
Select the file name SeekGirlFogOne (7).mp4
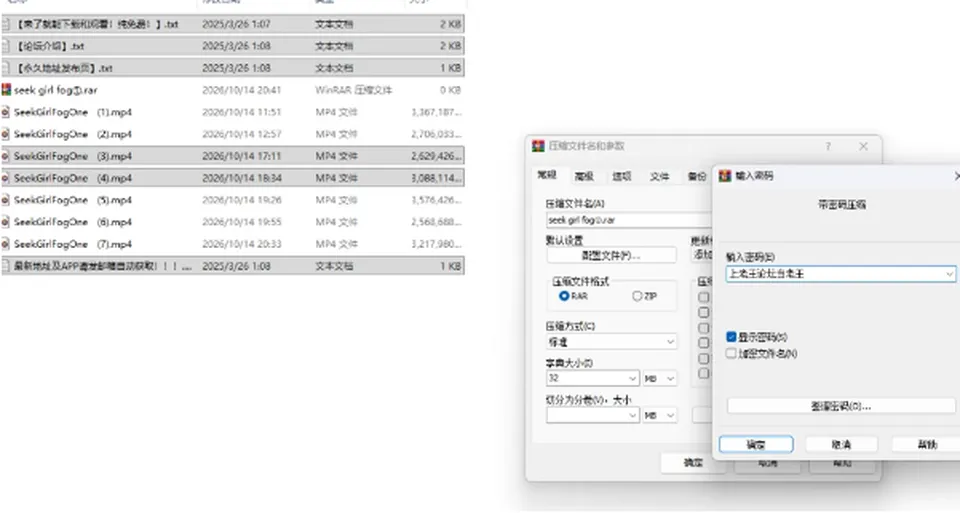coord(73,244)
